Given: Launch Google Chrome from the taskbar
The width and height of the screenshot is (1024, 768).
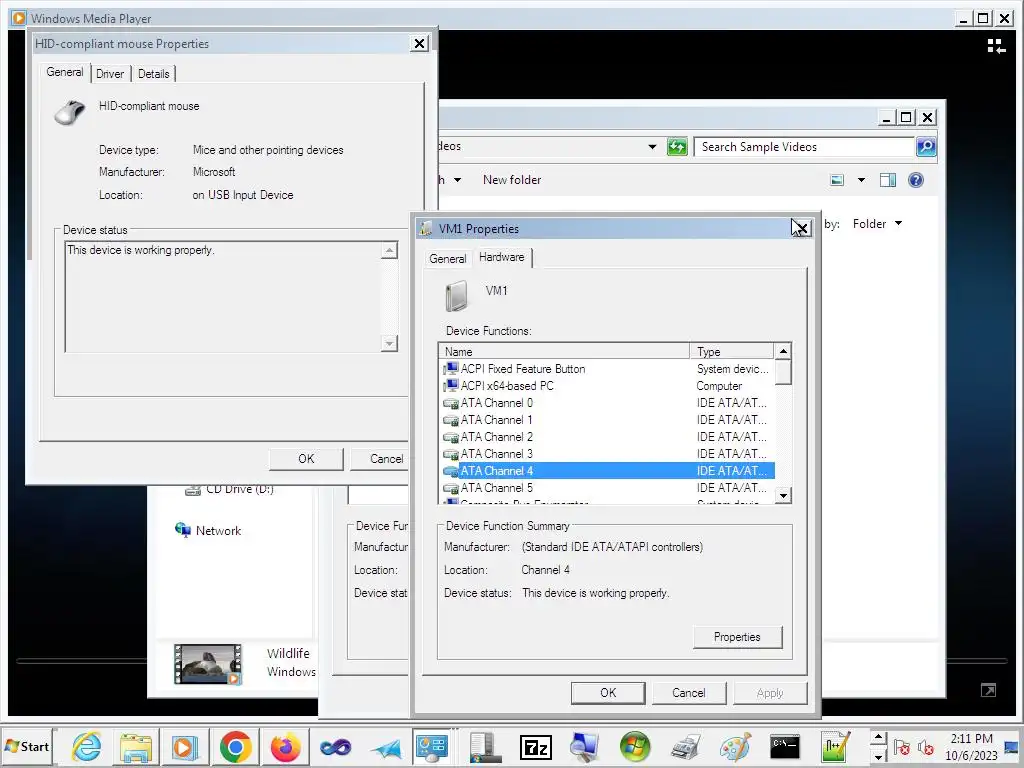Looking at the screenshot, I should pyautogui.click(x=235, y=746).
